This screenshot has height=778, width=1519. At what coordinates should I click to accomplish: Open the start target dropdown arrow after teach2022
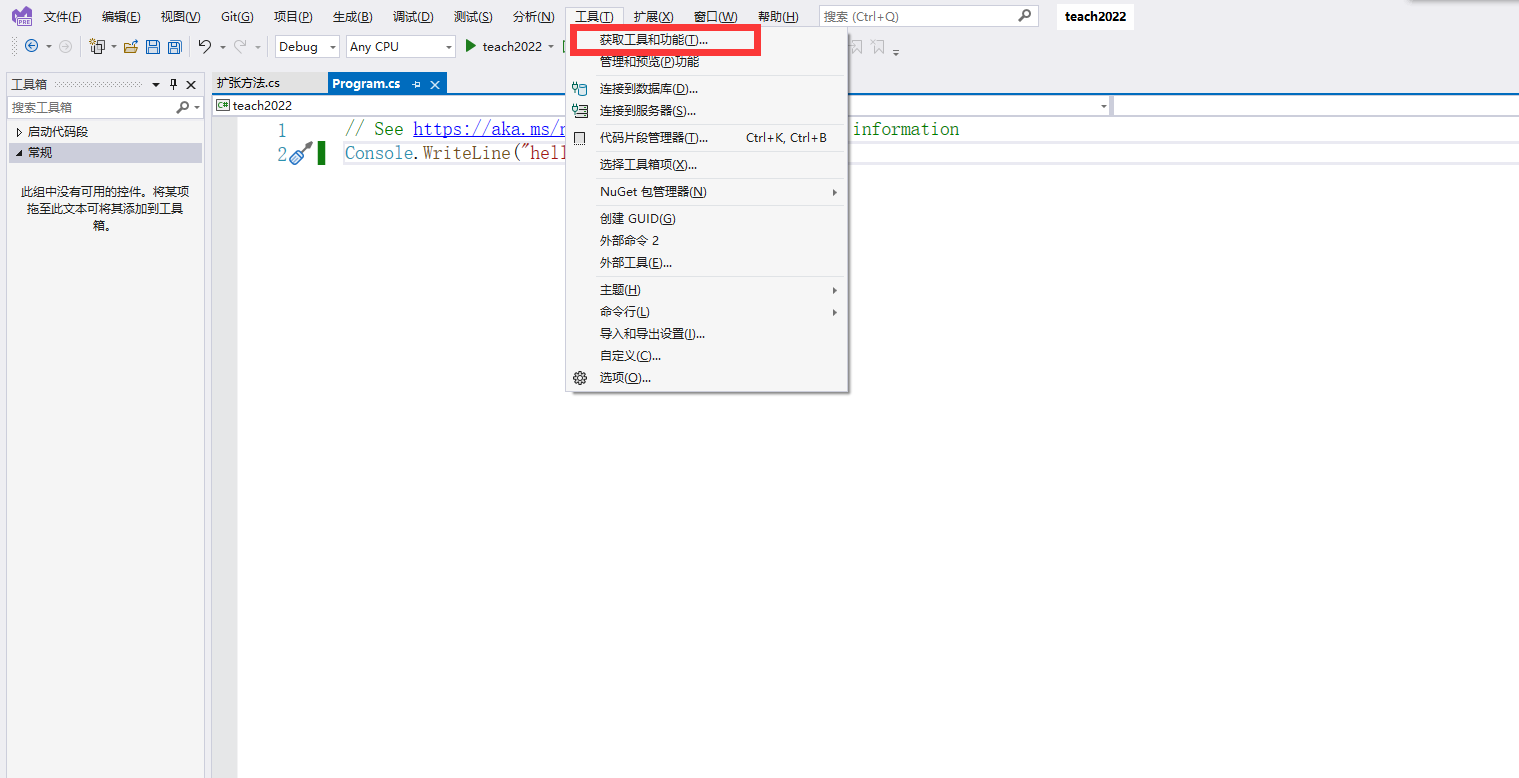coord(550,46)
